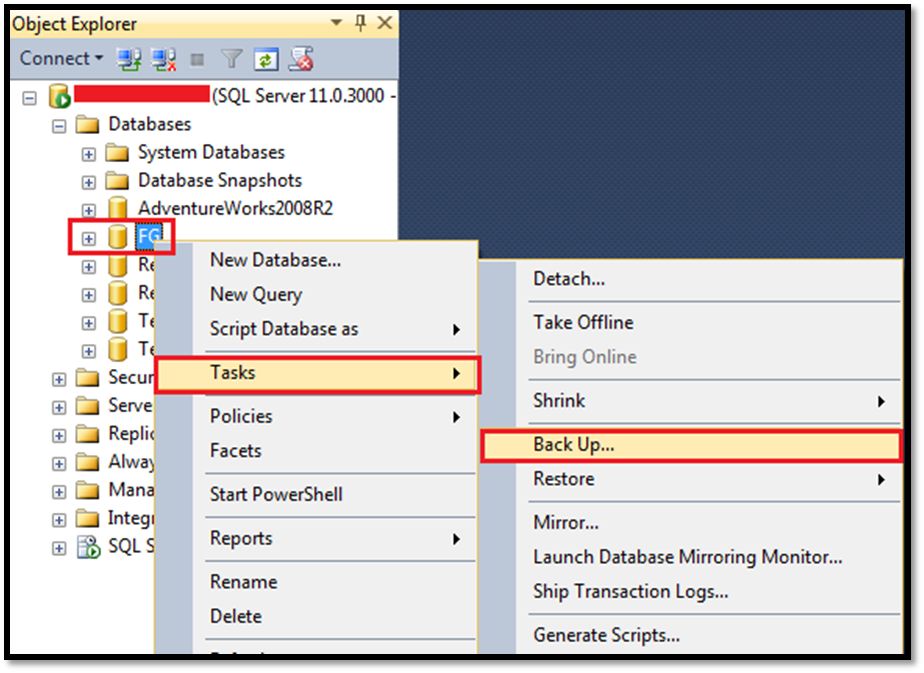Click the Connect Object Explorer icon
This screenshot has width=924, height=673.
[x=127, y=59]
